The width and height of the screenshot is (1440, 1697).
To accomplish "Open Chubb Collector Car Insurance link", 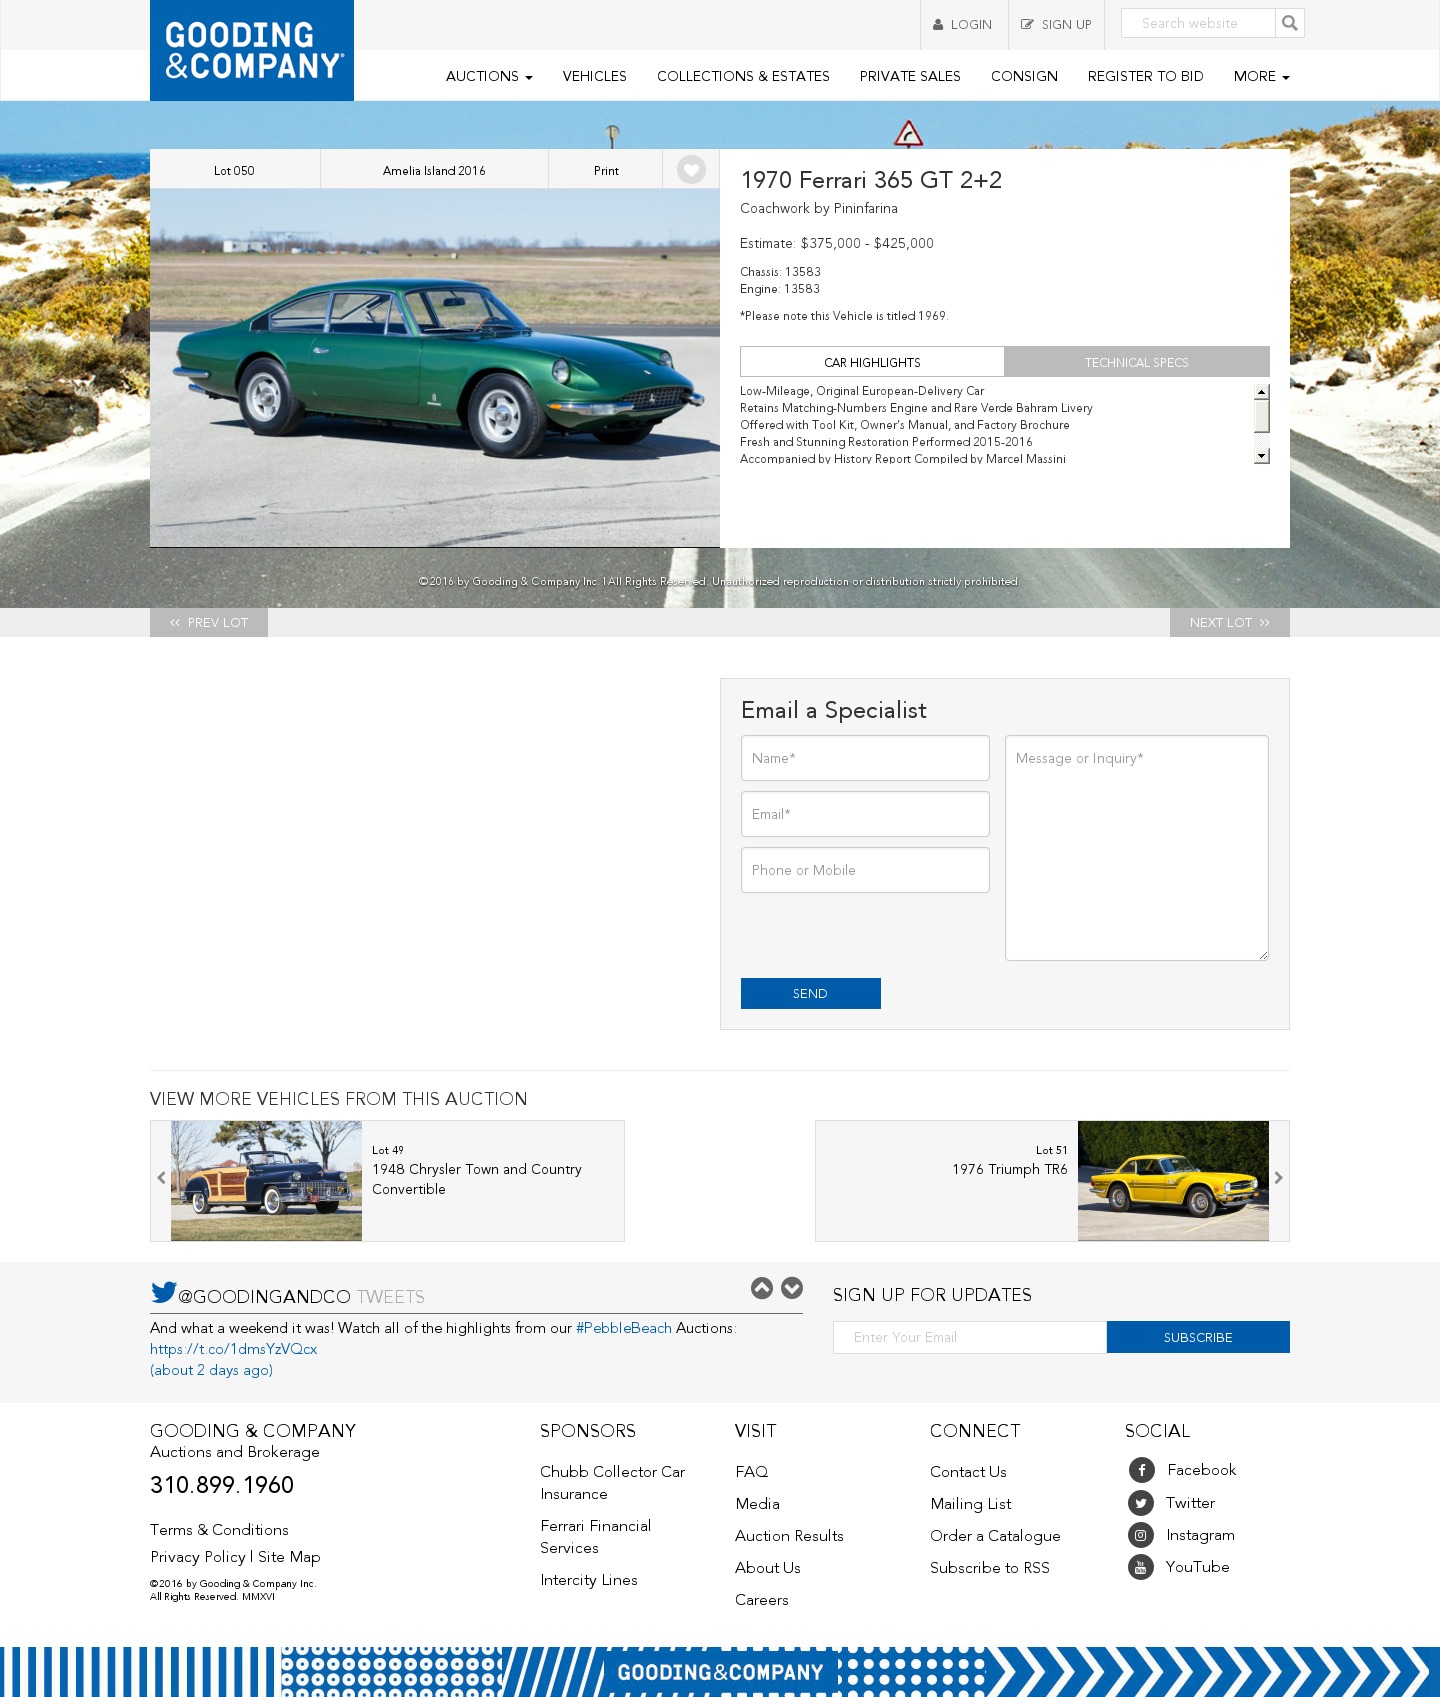I will coord(612,1483).
